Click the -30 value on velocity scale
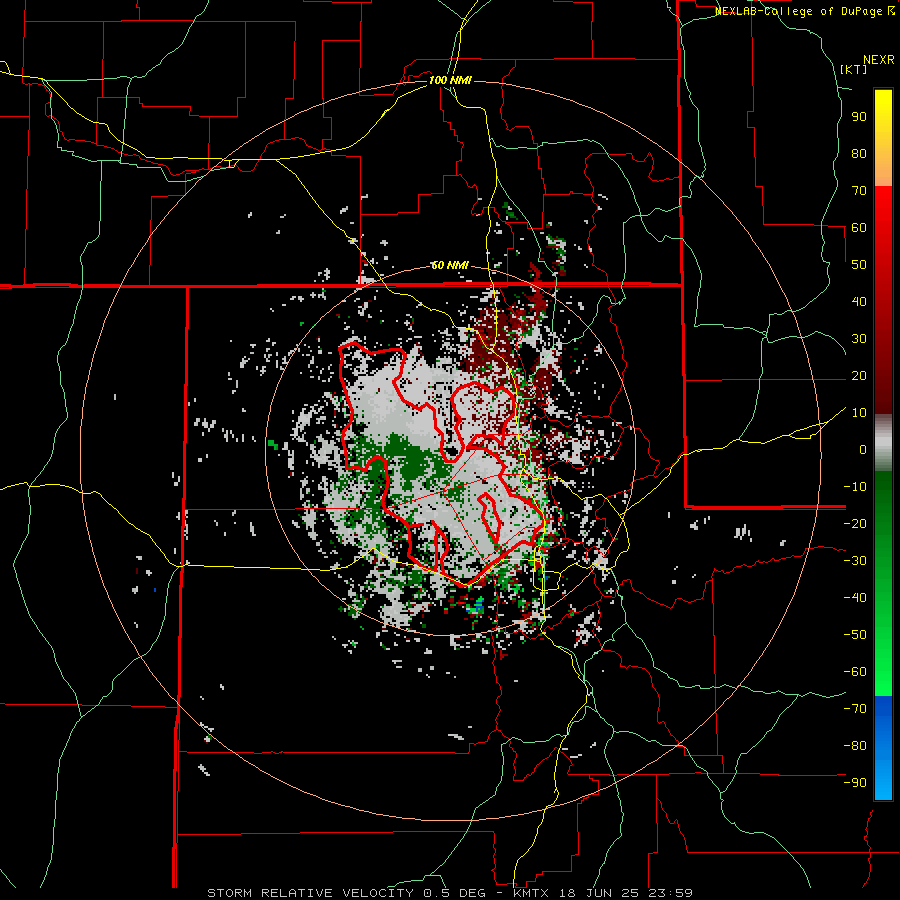900x900 pixels. point(855,561)
